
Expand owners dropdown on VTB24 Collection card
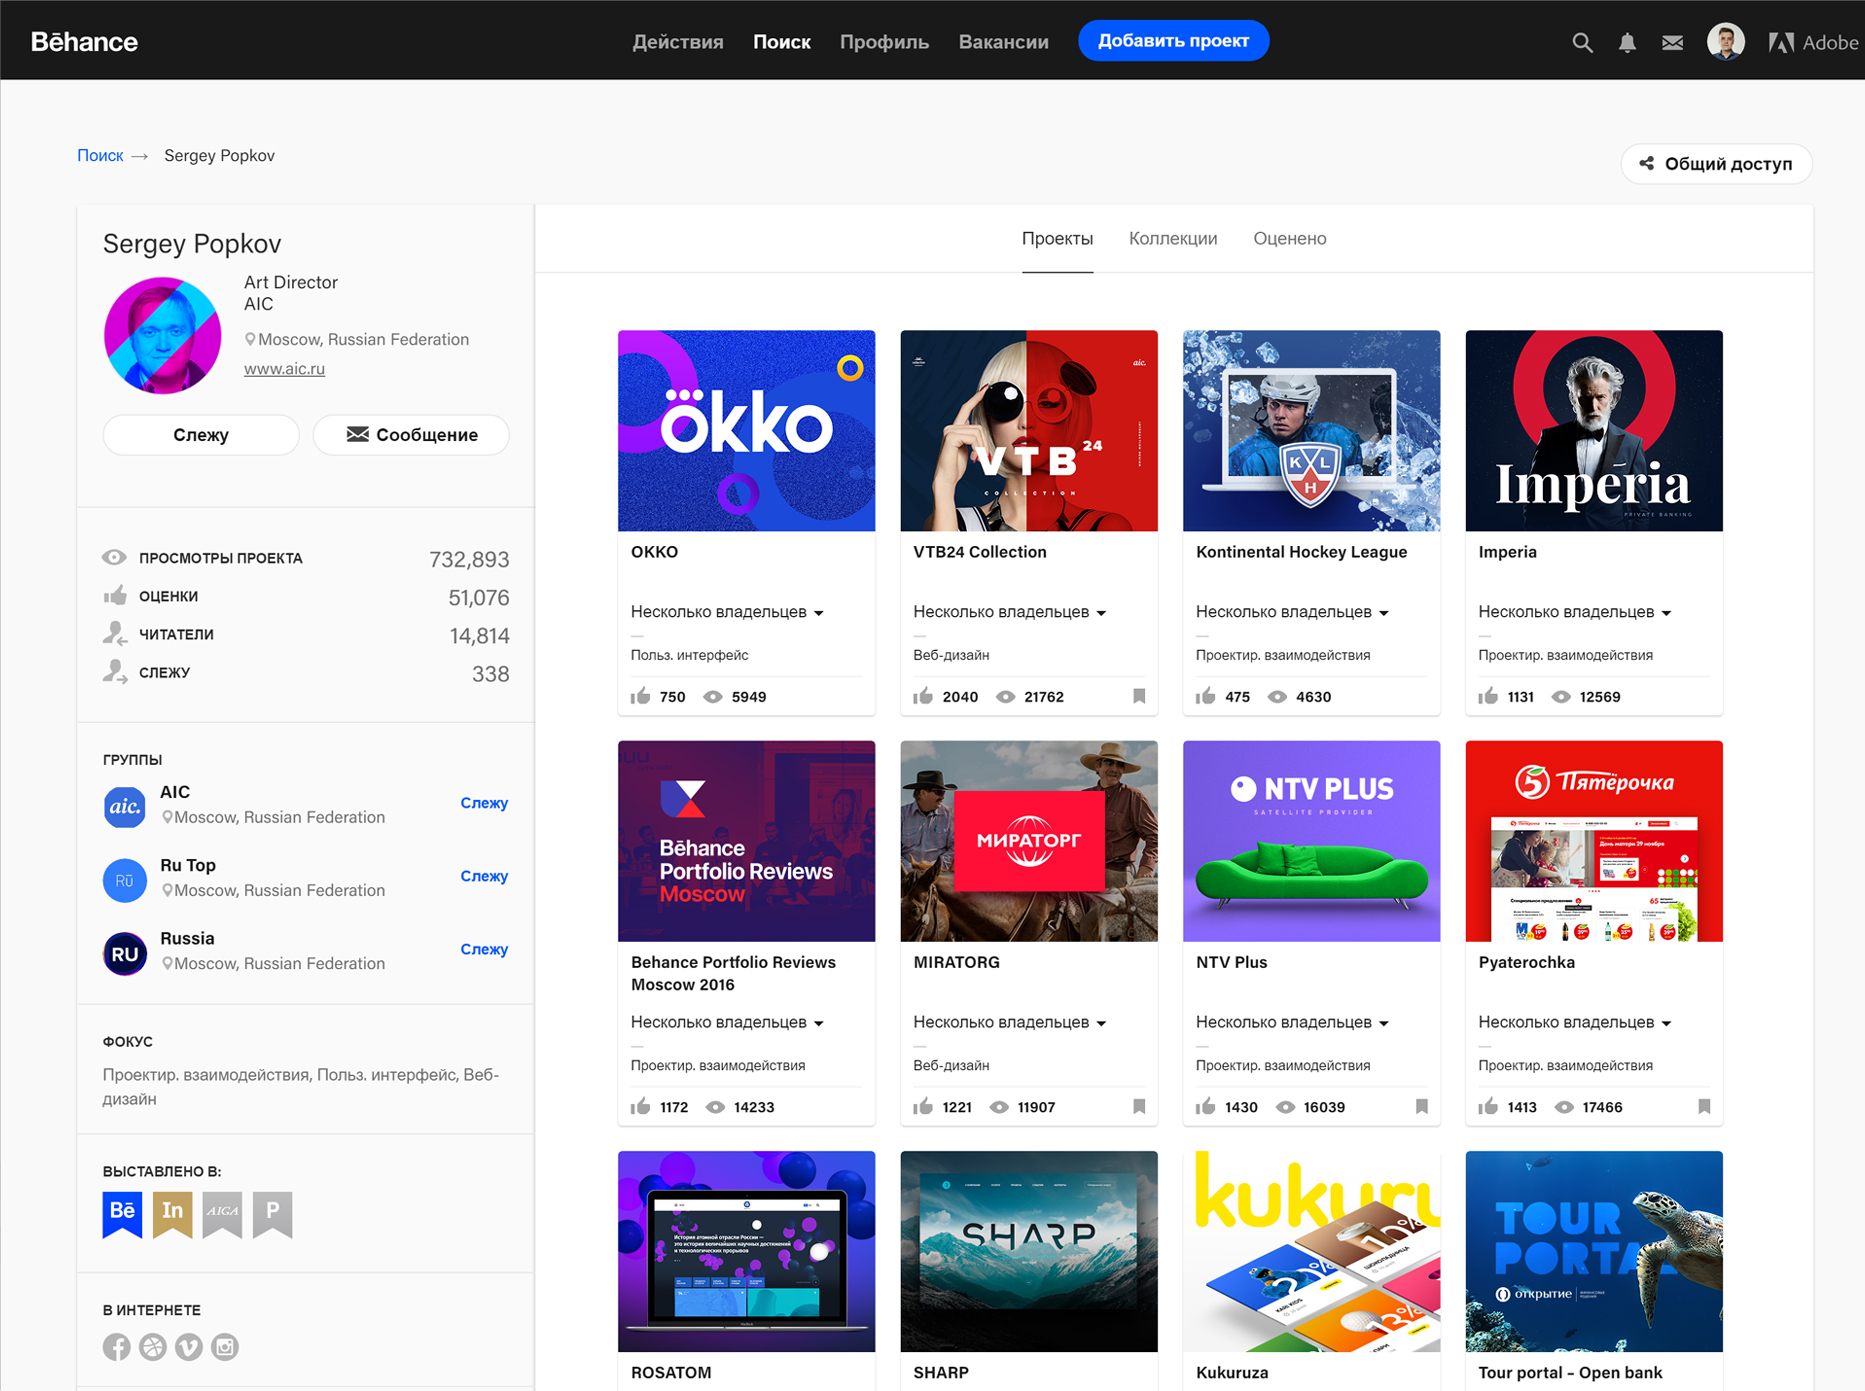tap(1010, 612)
